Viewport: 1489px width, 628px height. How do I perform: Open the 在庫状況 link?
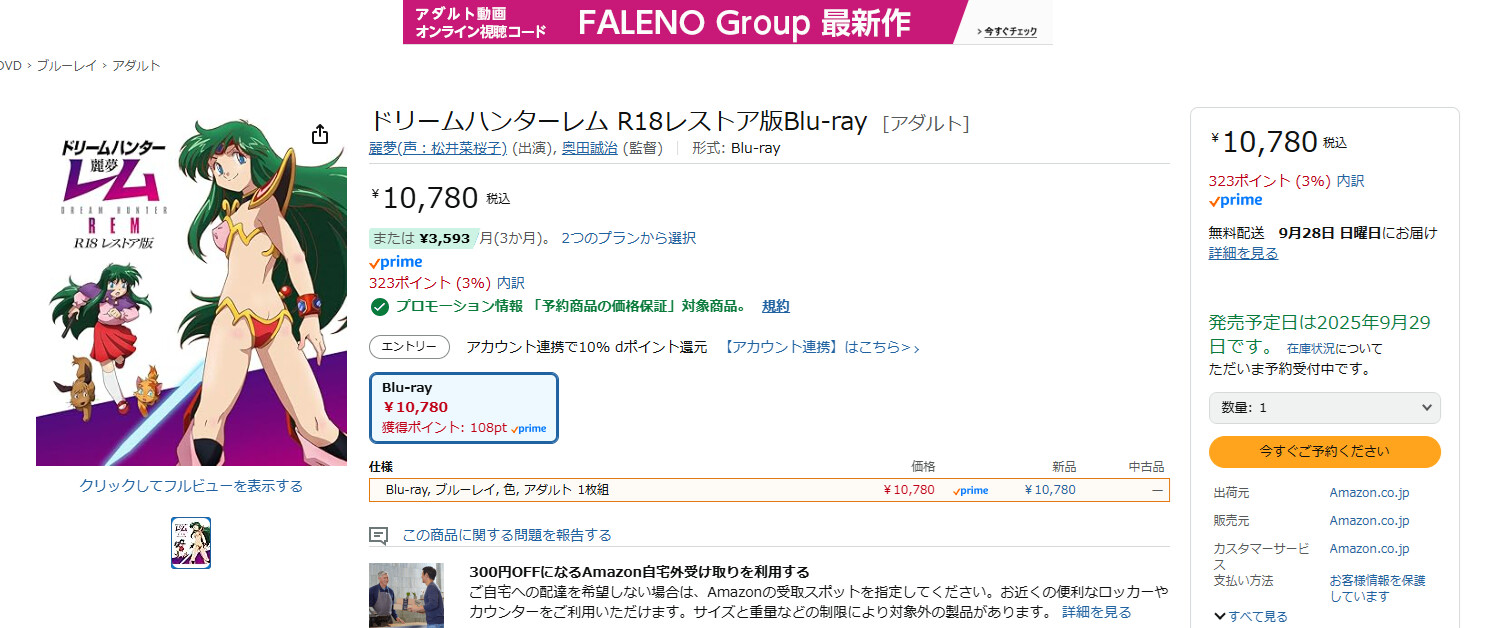1311,349
